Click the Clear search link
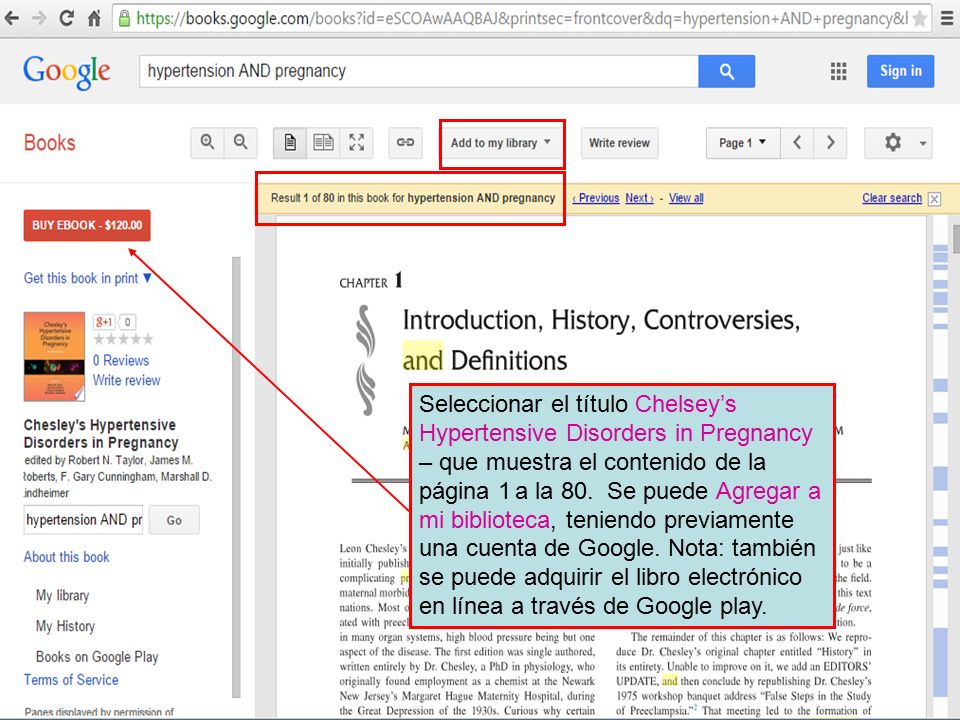This screenshot has width=960, height=720. coord(891,198)
